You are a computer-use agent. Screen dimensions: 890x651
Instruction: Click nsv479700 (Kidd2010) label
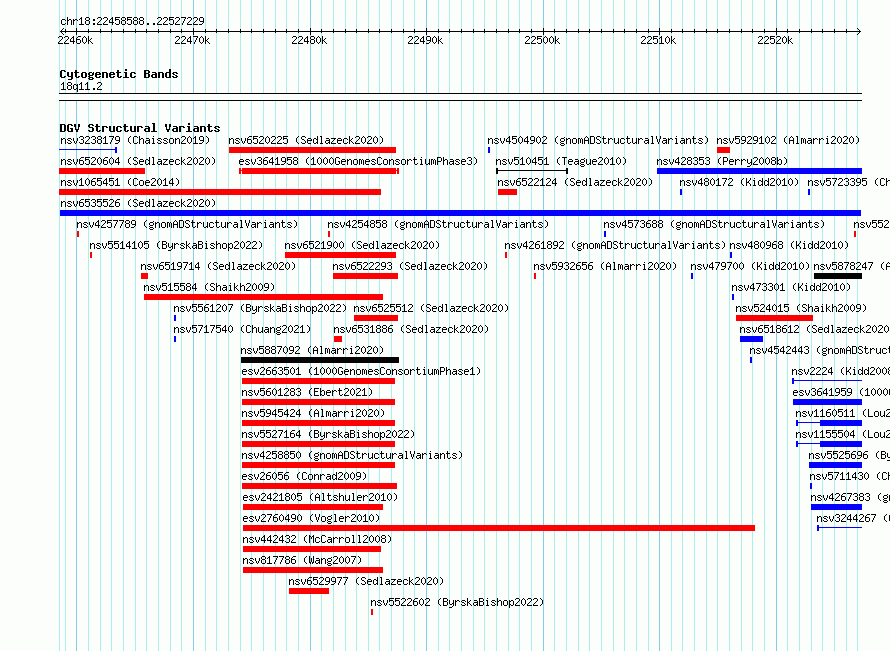pos(750,266)
